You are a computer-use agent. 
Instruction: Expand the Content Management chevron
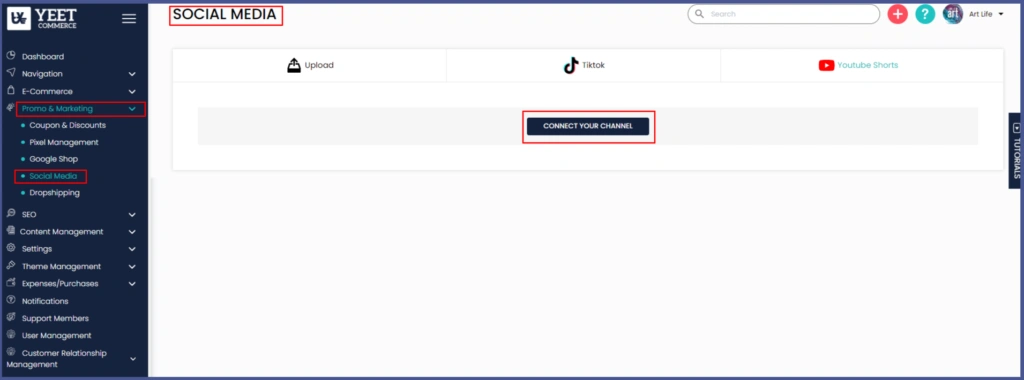[x=132, y=232]
